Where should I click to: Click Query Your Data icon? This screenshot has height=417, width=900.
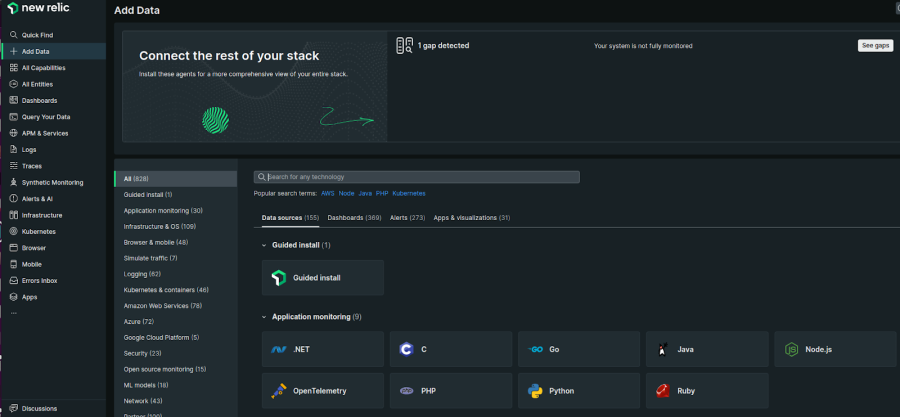point(14,117)
